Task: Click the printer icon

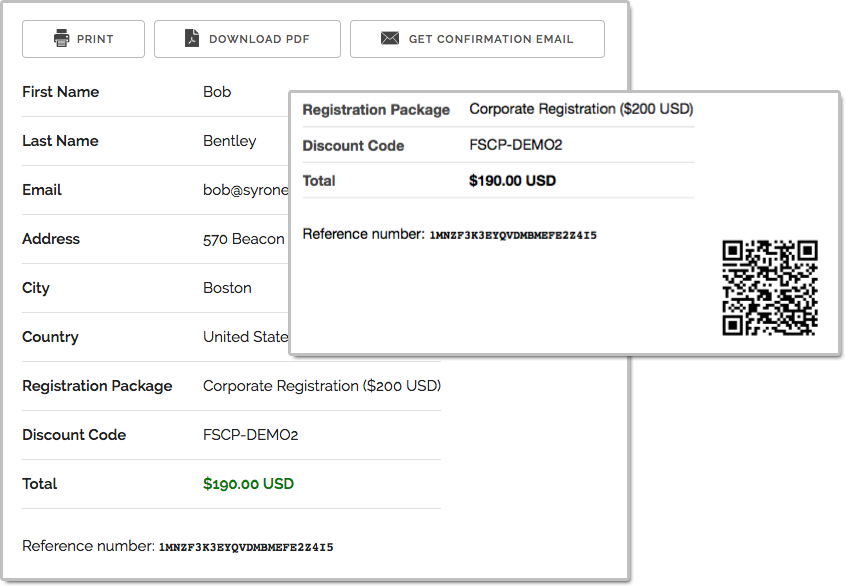Action: (x=61, y=38)
